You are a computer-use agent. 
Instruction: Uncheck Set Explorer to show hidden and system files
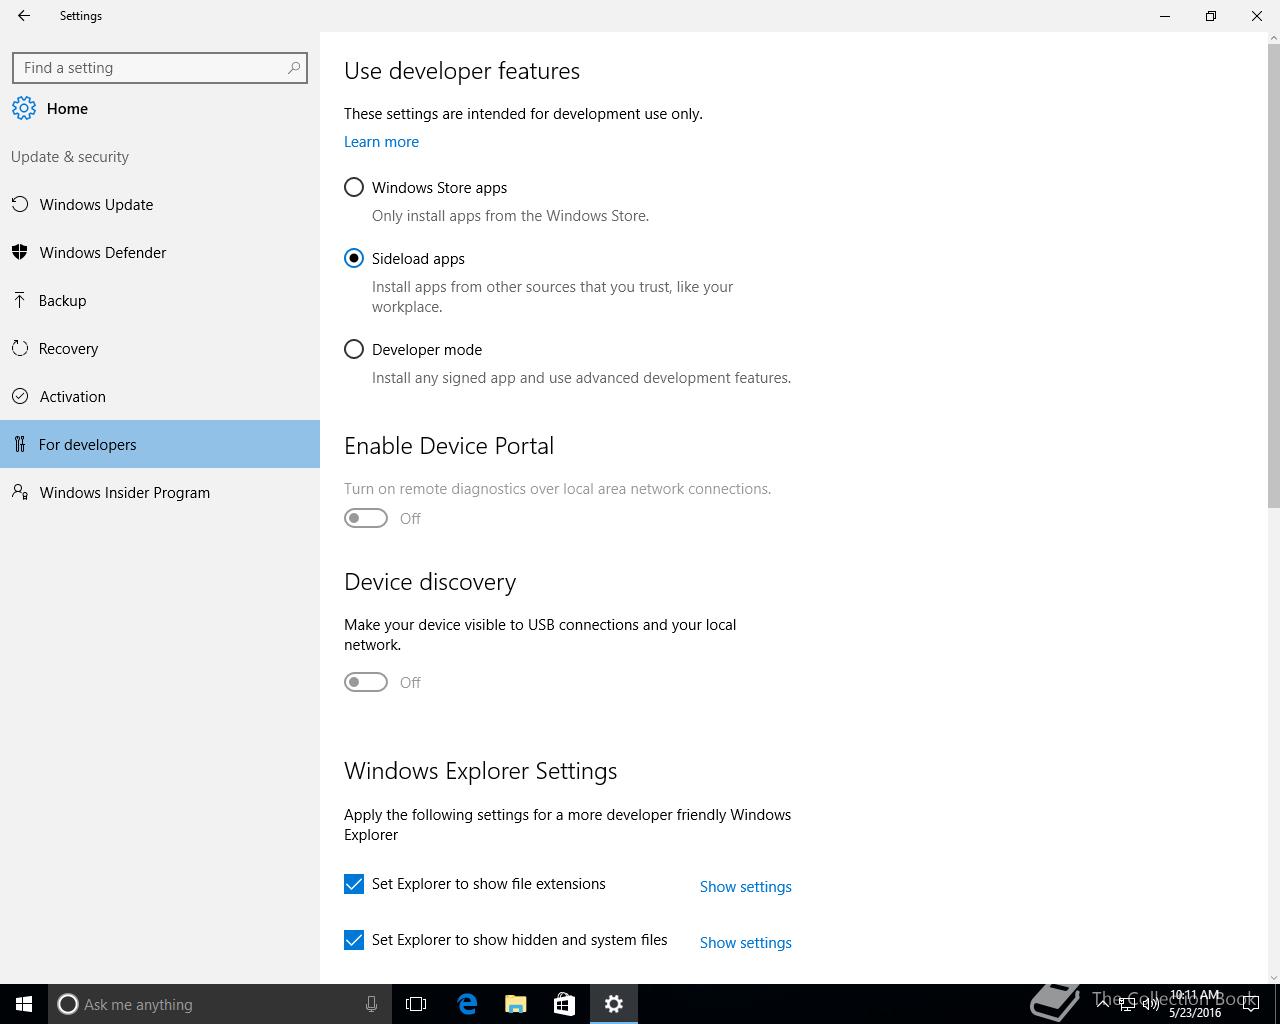(354, 940)
